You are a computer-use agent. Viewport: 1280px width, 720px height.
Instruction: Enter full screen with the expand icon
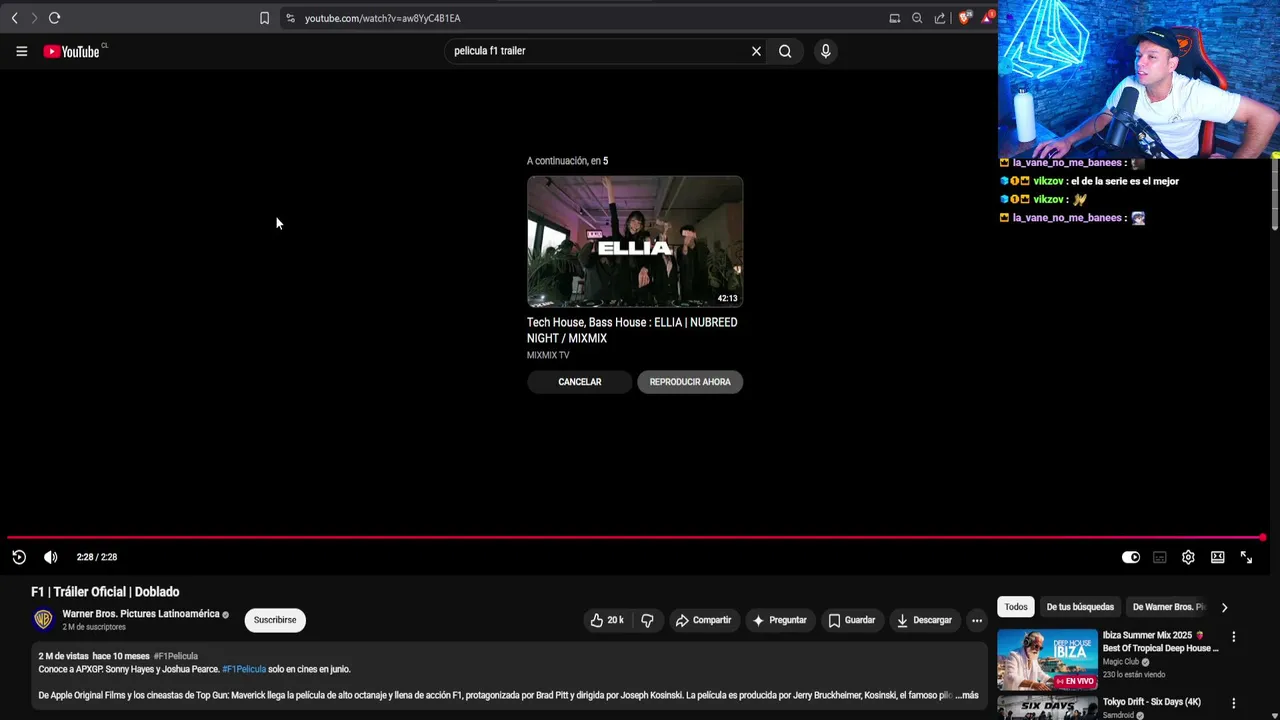click(x=1246, y=557)
